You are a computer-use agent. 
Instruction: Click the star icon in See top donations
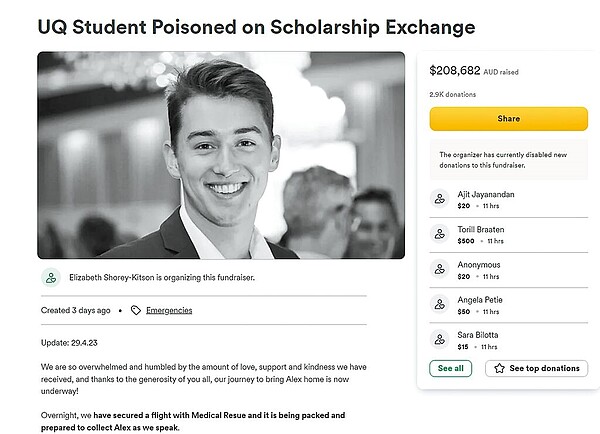click(499, 368)
